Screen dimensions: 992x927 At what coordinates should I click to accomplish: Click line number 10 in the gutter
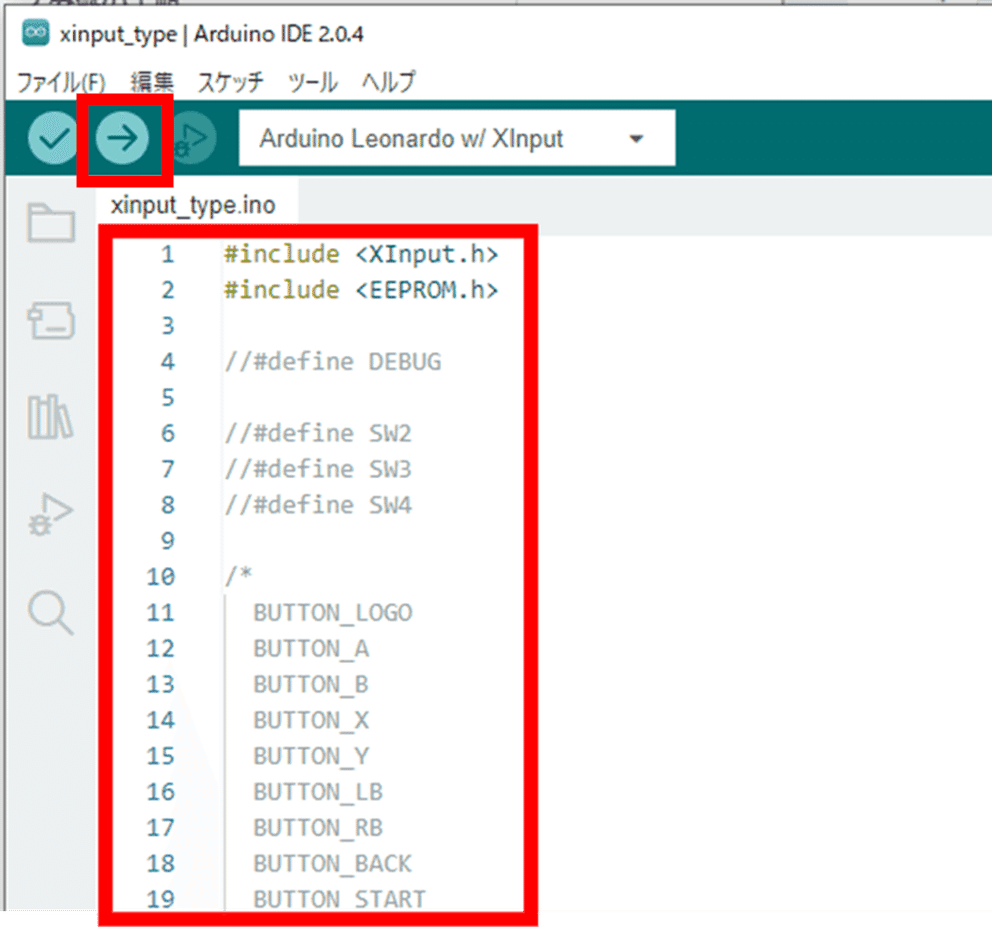pos(161,577)
